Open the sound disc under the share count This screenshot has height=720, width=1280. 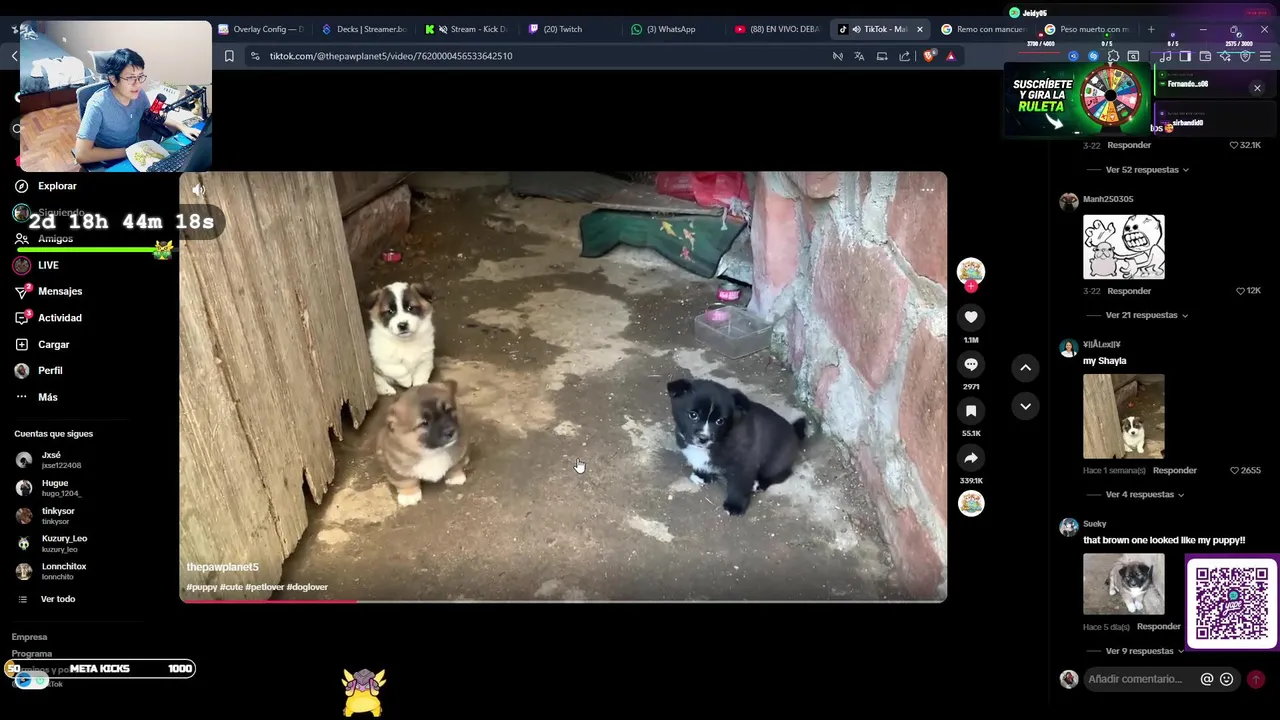970,503
